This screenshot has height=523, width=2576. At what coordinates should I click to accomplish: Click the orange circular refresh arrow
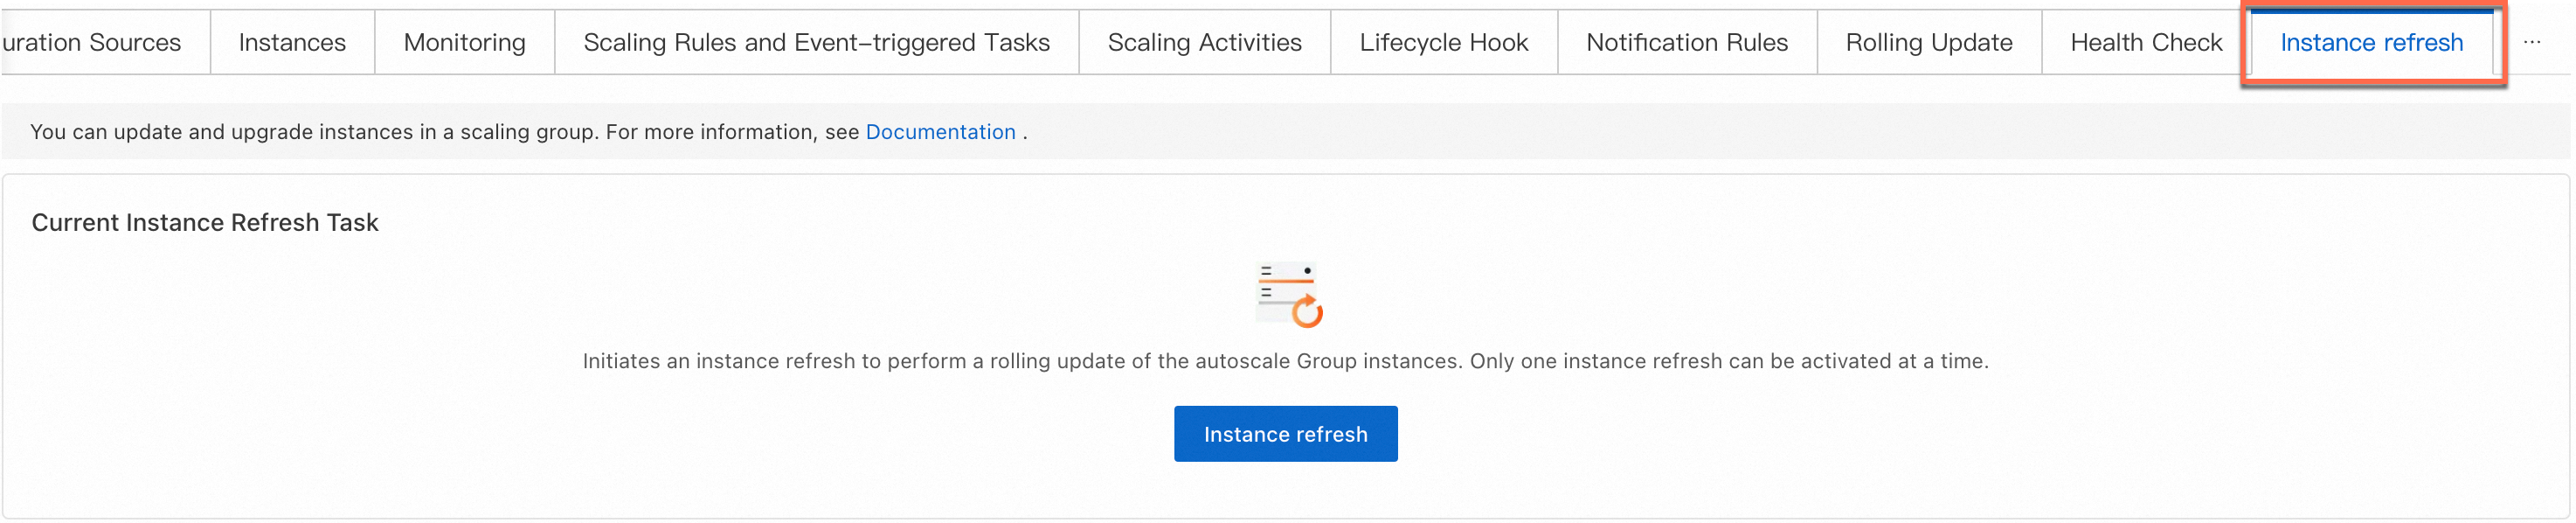1308,313
